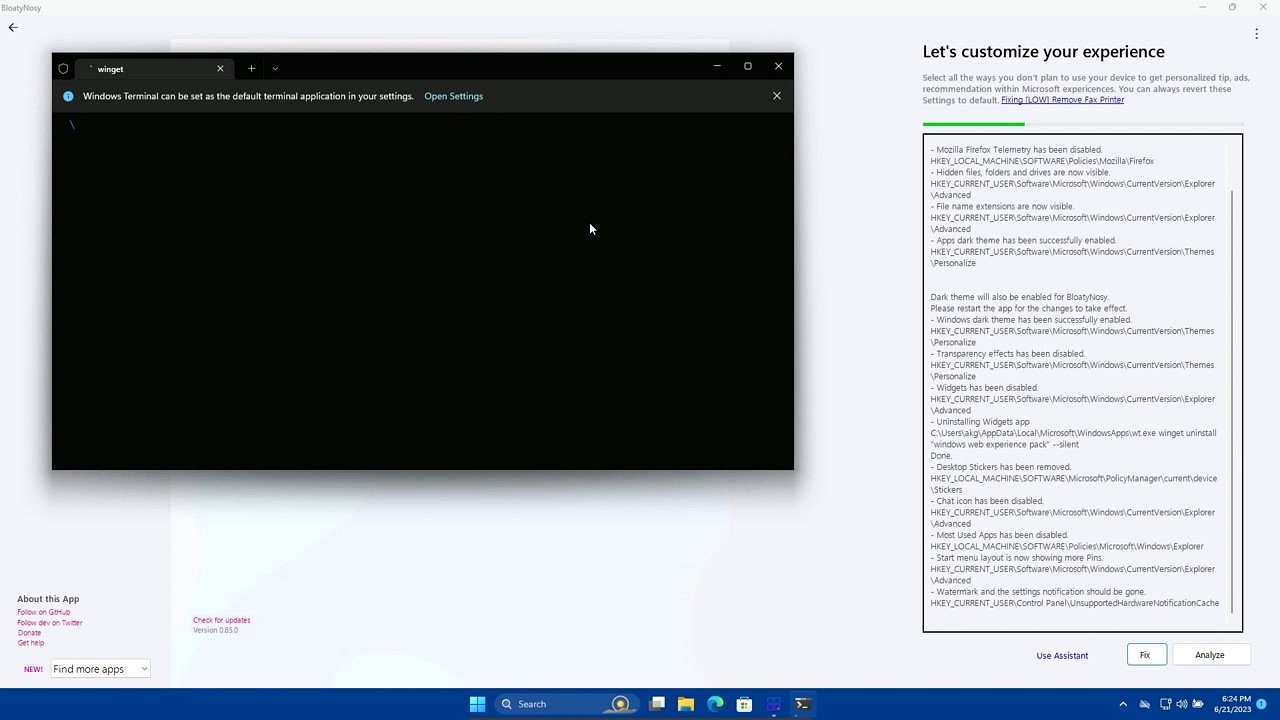
Task: Open a new Terminal tab with the plus icon
Action: tap(251, 68)
